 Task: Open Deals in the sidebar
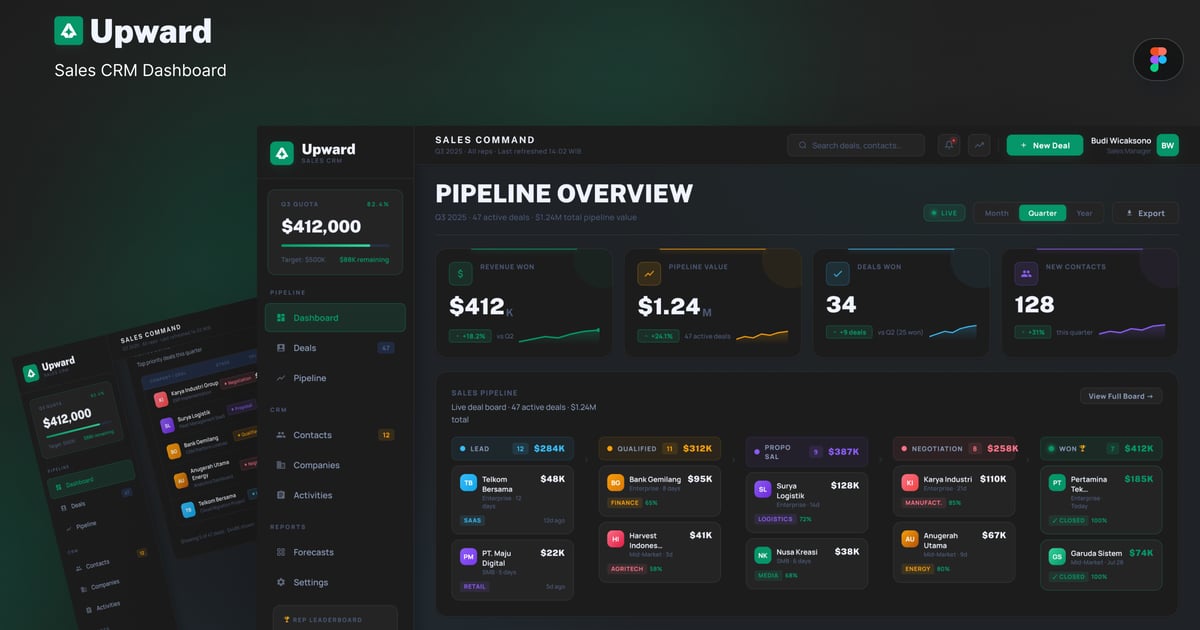(x=304, y=348)
